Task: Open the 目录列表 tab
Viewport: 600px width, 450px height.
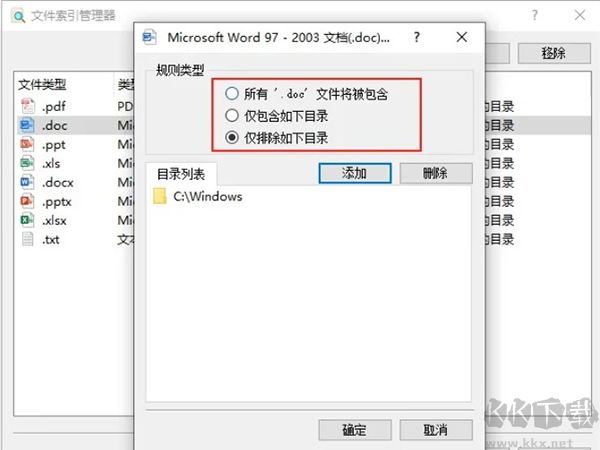Action: point(181,174)
